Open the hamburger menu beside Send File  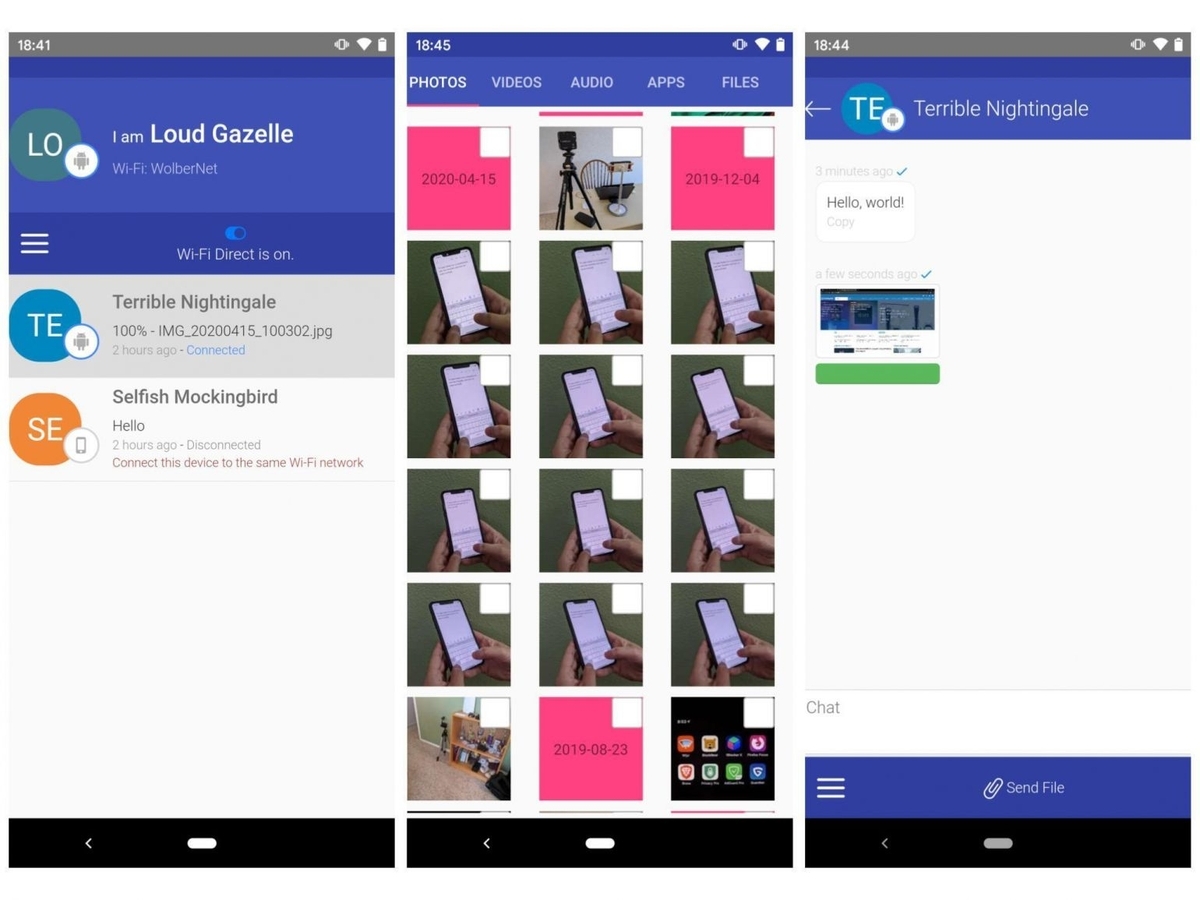831,788
